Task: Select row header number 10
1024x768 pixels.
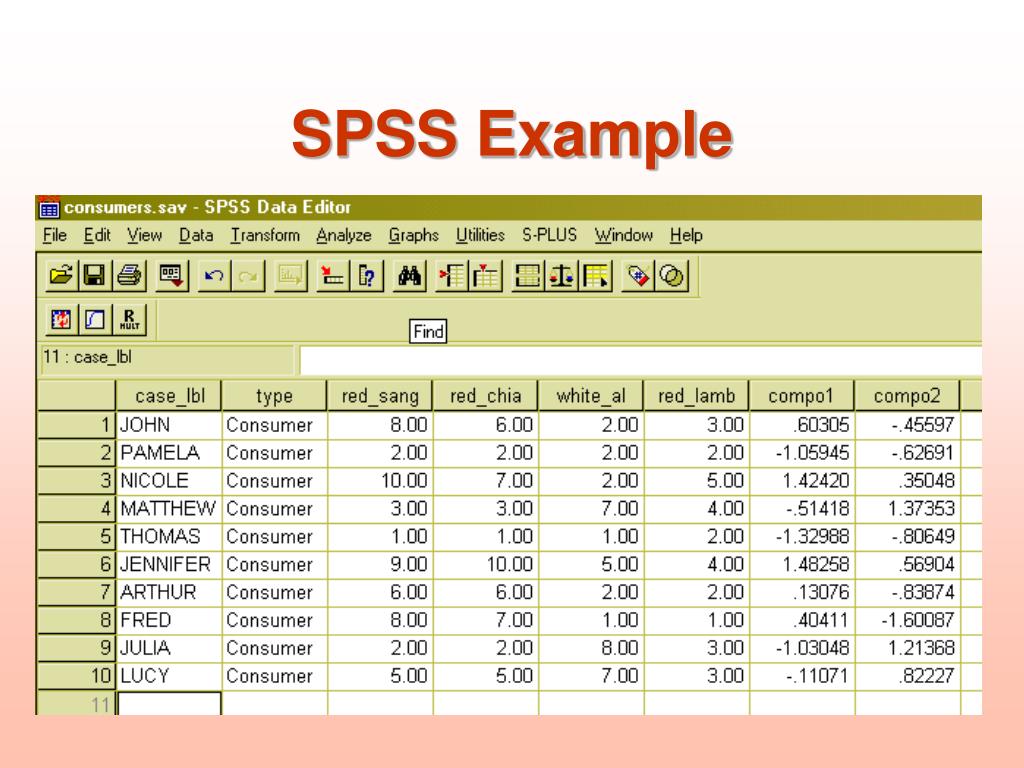Action: point(77,675)
